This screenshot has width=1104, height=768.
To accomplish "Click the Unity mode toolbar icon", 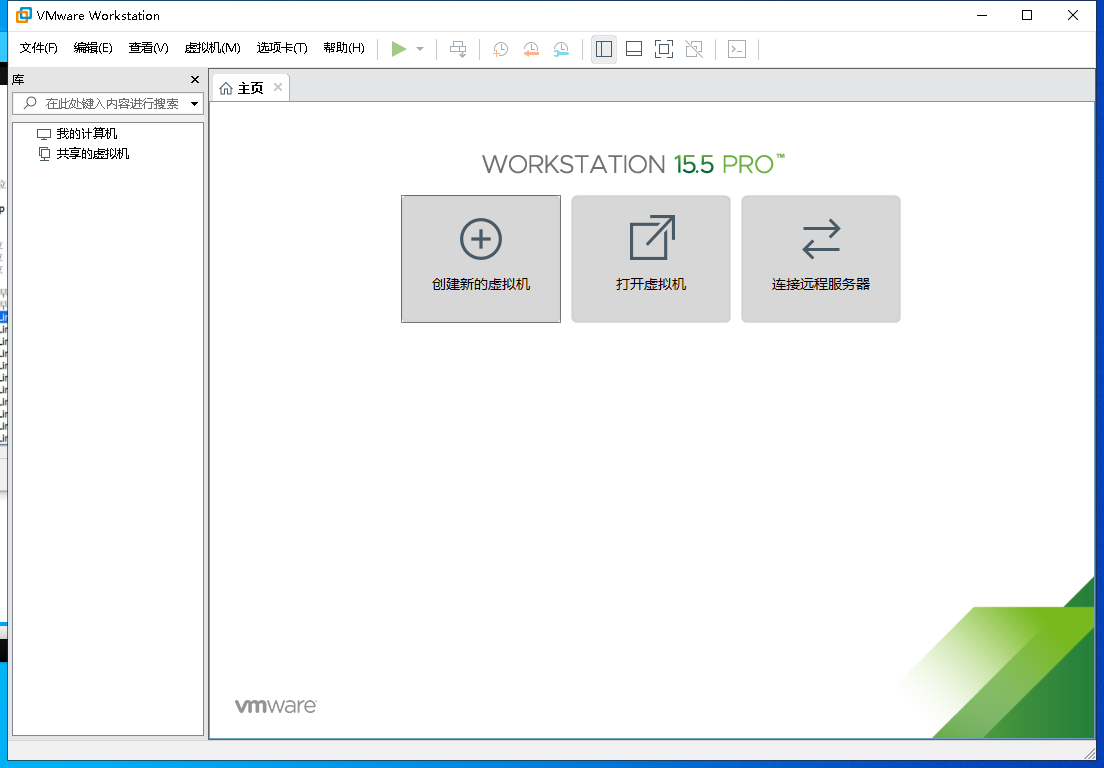I will click(694, 49).
